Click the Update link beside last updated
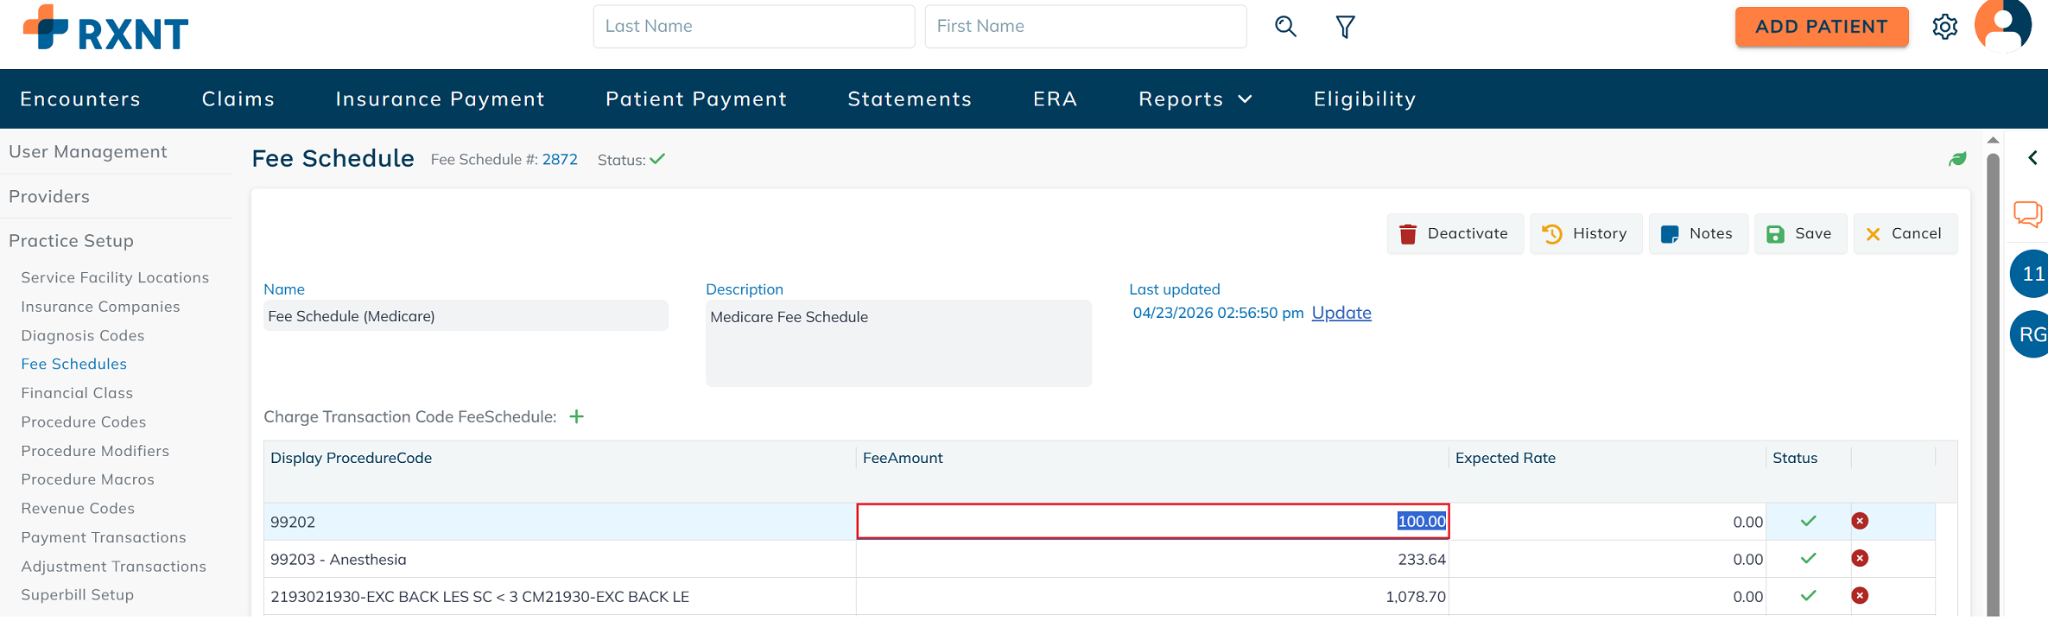 1341,313
